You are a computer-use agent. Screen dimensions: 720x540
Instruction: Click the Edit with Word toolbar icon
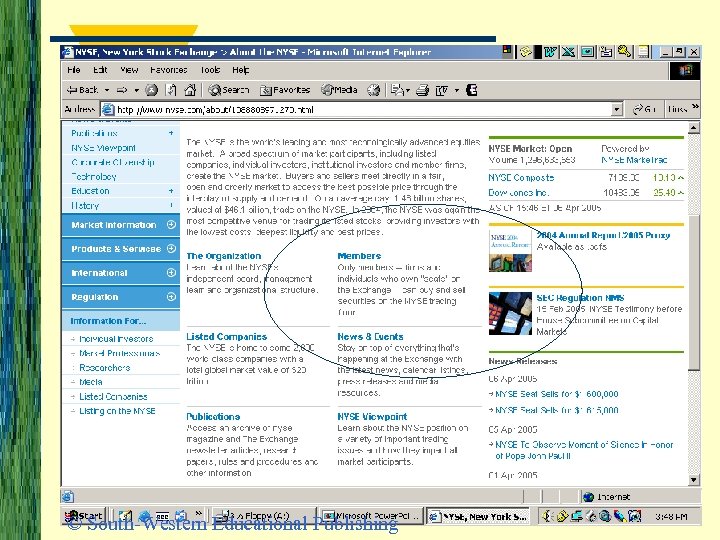(x=441, y=90)
